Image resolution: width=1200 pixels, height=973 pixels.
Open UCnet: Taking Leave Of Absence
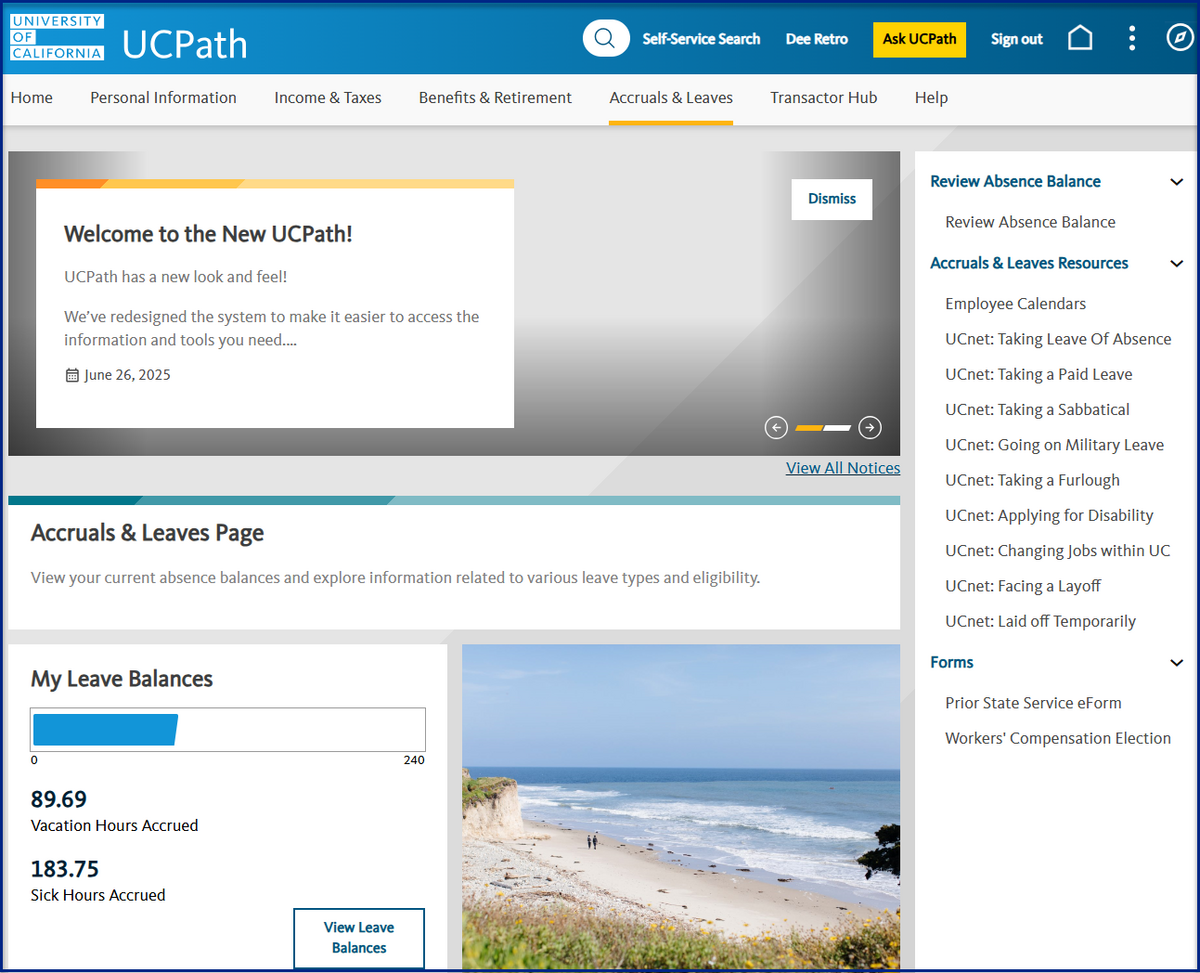click(1058, 339)
